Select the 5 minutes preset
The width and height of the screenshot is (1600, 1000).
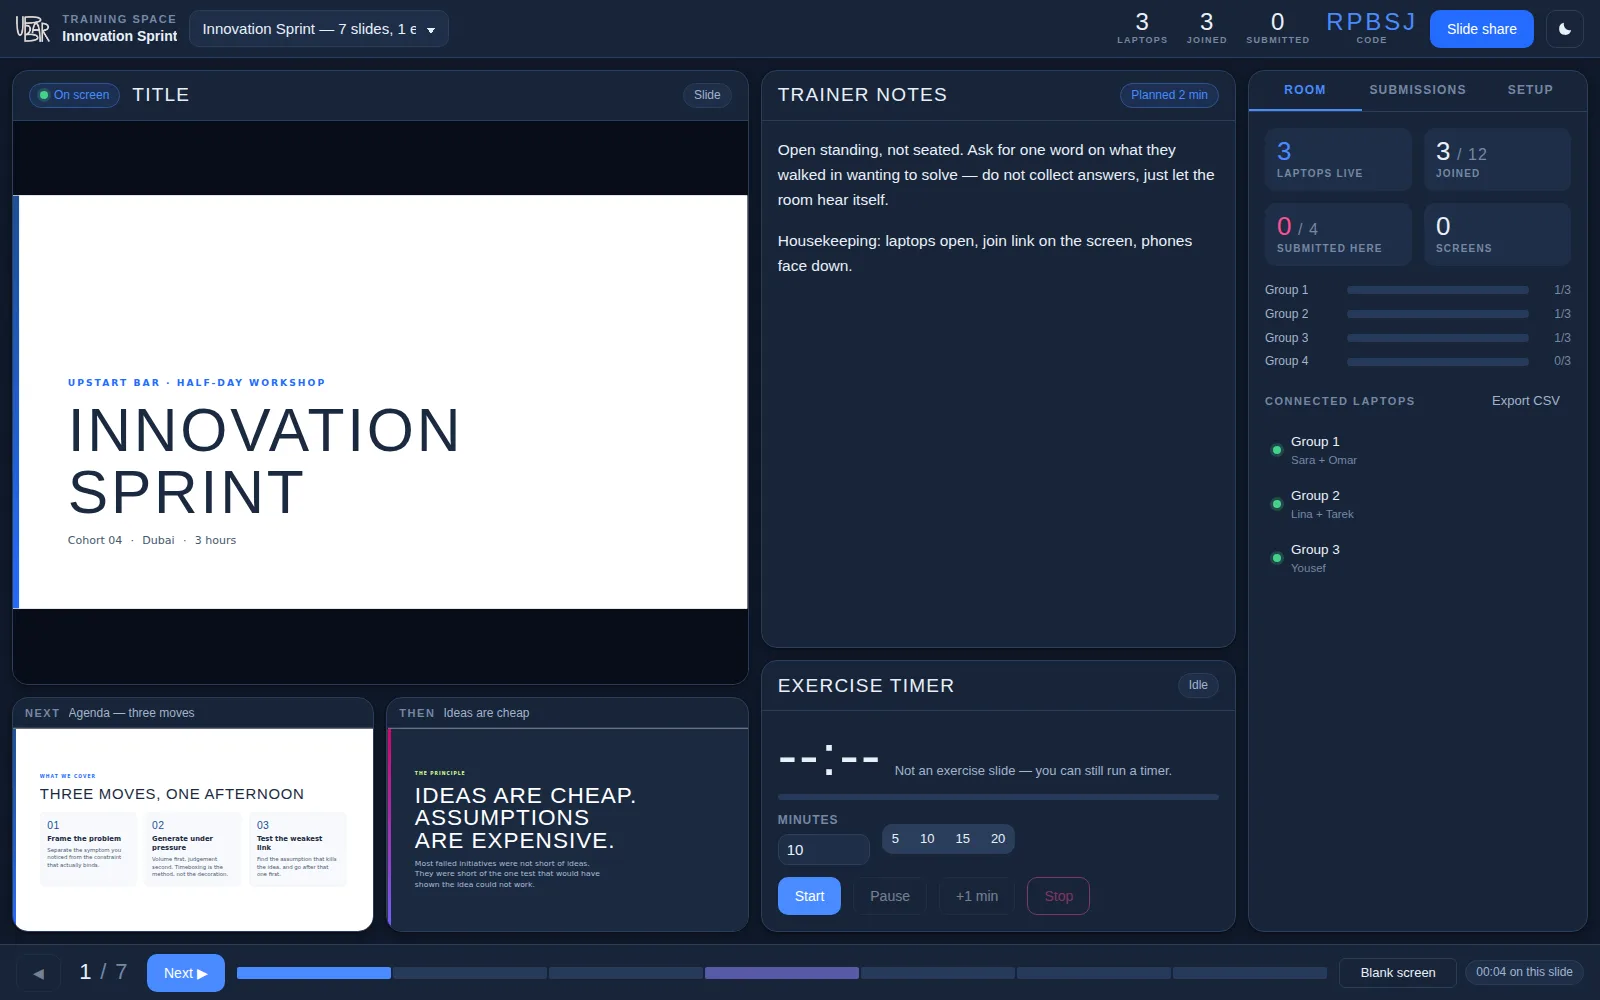click(895, 839)
